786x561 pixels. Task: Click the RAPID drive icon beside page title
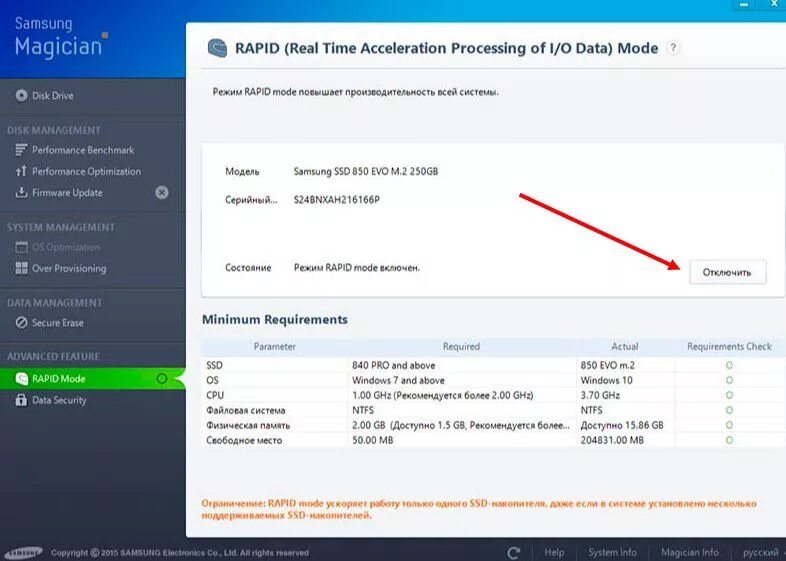[x=217, y=49]
